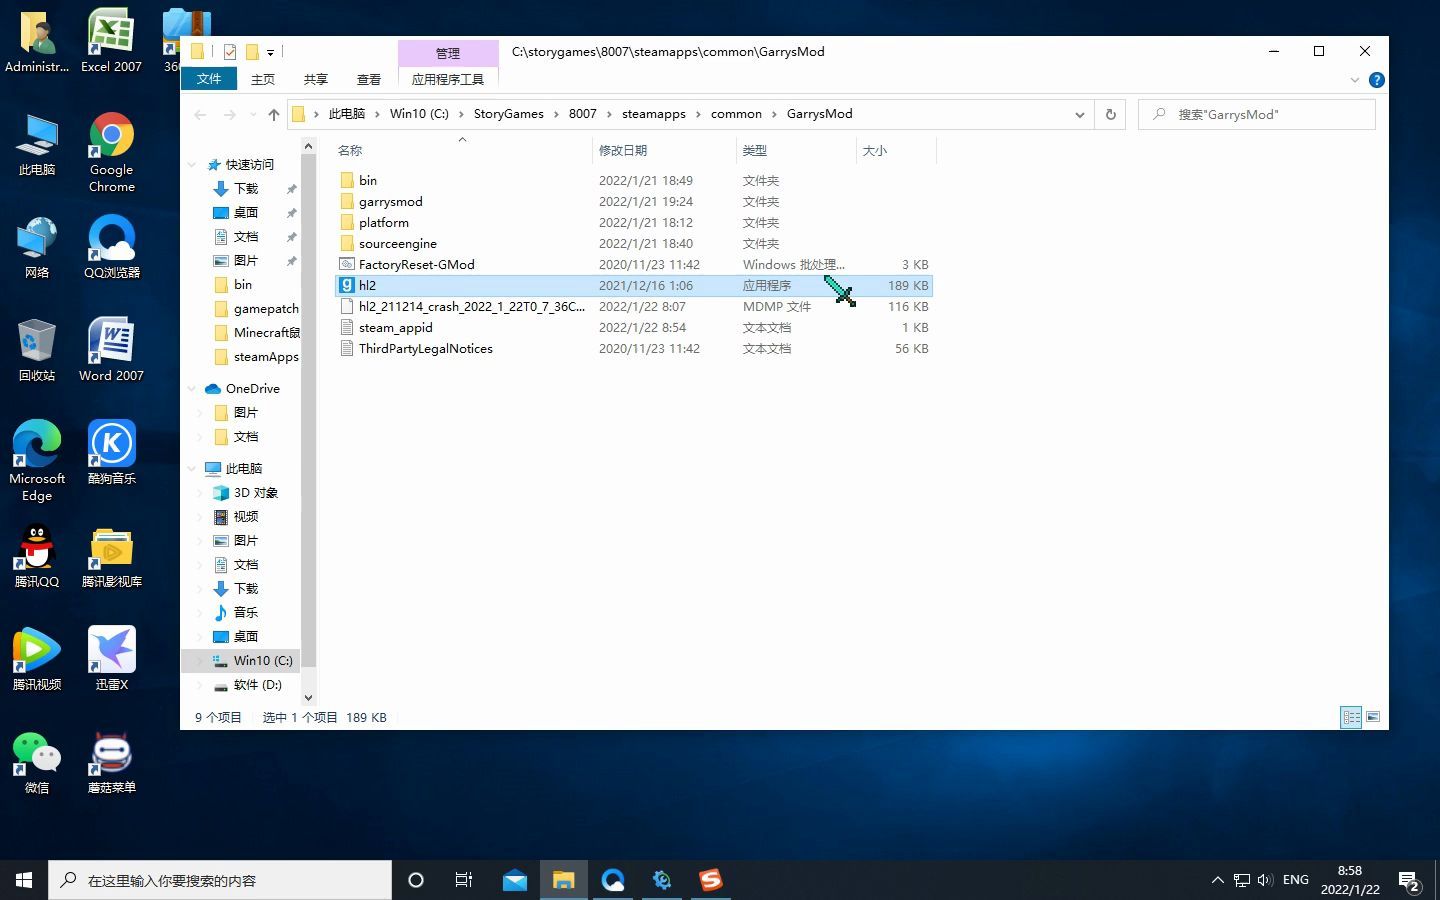Open recent locations dropdown arrow
The image size is (1440, 900).
point(253,114)
